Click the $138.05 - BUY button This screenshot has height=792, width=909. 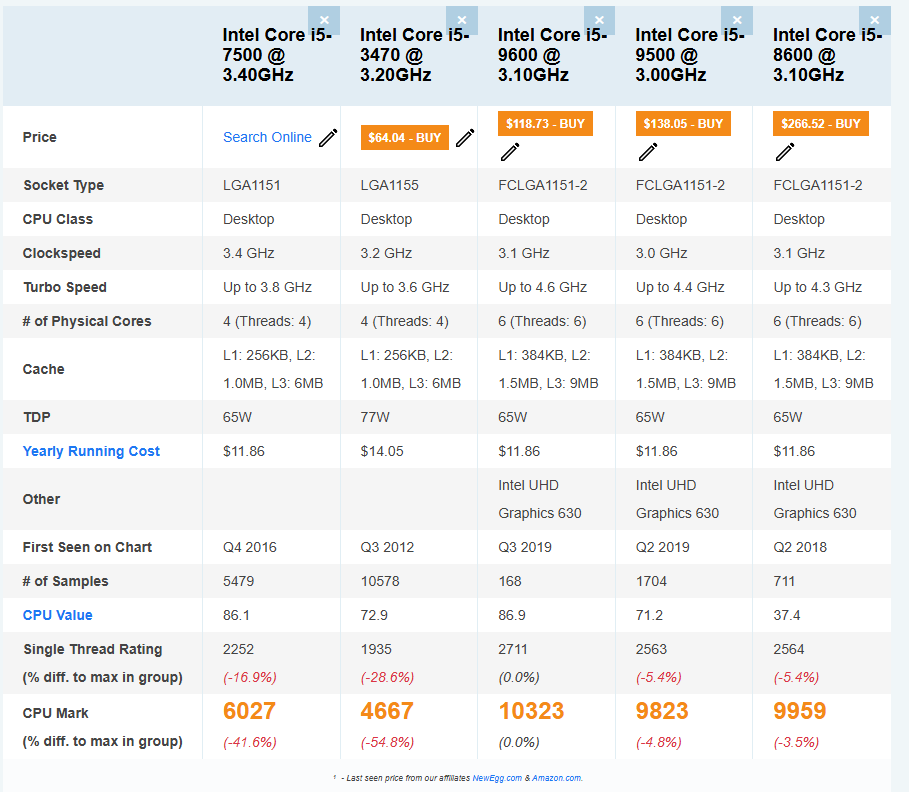[683, 124]
